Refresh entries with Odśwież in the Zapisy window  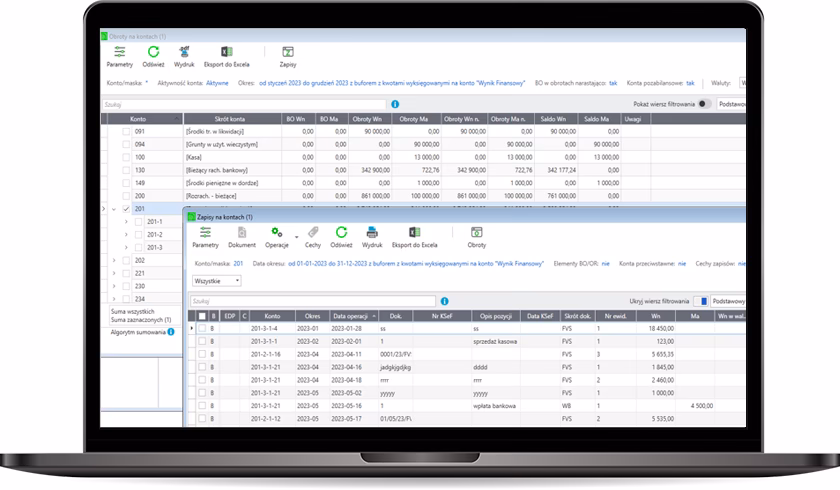coord(342,237)
